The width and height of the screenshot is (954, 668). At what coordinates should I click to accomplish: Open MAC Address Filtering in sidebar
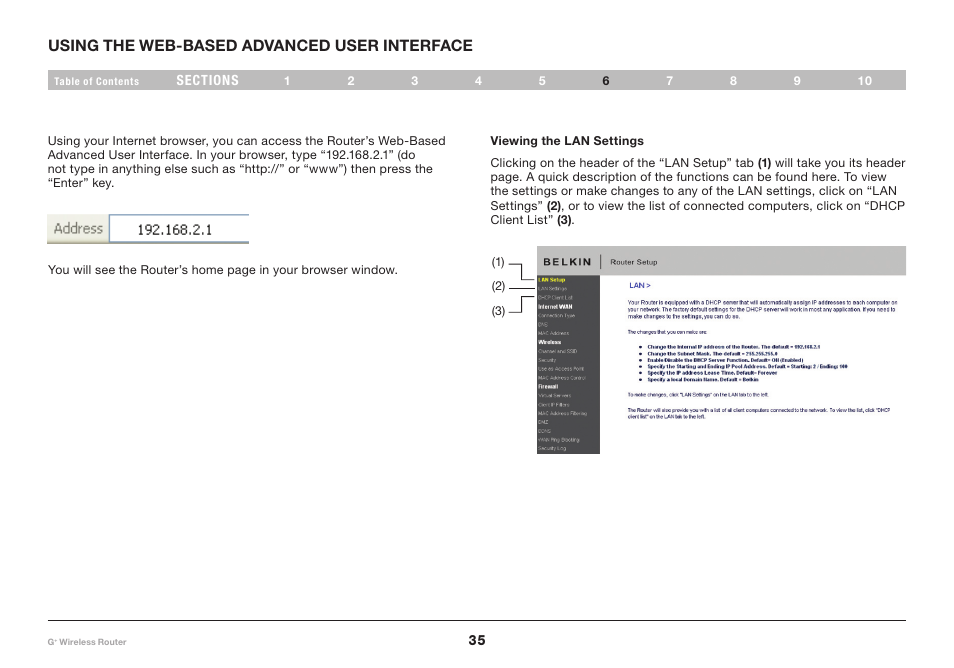(x=562, y=414)
